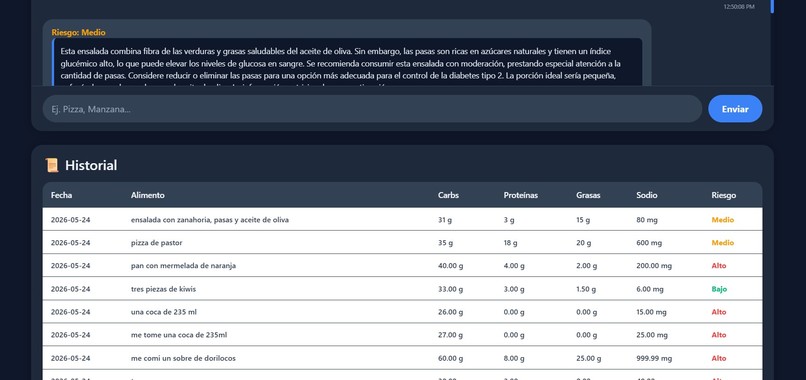Click the '15 g' fats value
The image size is (806, 380).
[583, 220]
